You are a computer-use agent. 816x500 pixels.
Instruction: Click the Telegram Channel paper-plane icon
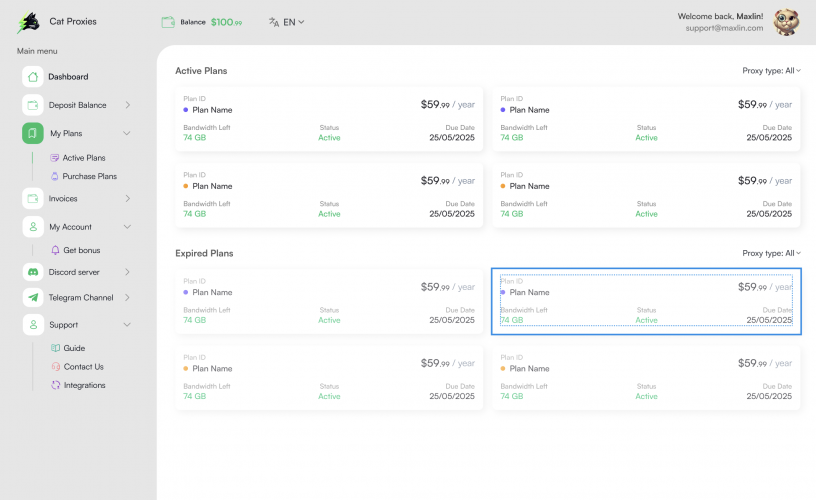point(33,298)
